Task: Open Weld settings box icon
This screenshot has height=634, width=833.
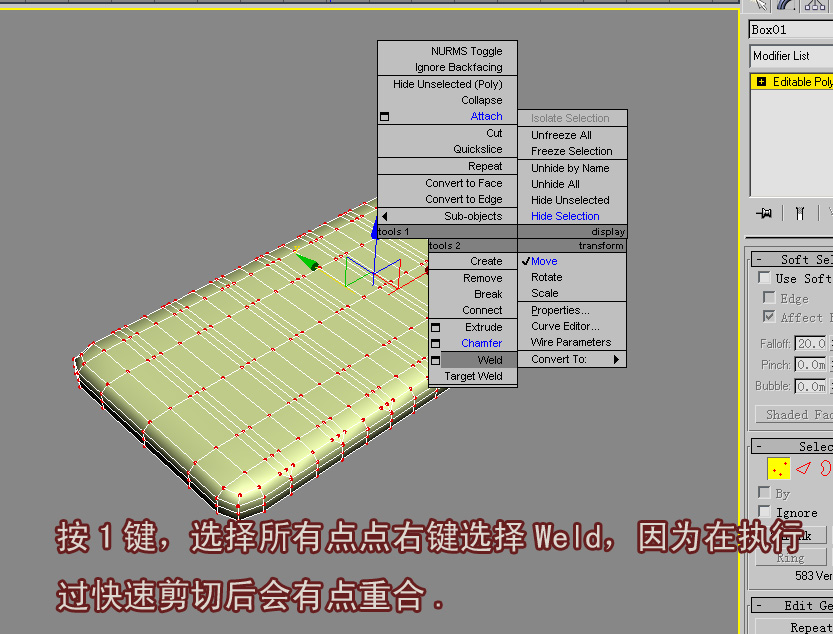Action: [x=435, y=360]
